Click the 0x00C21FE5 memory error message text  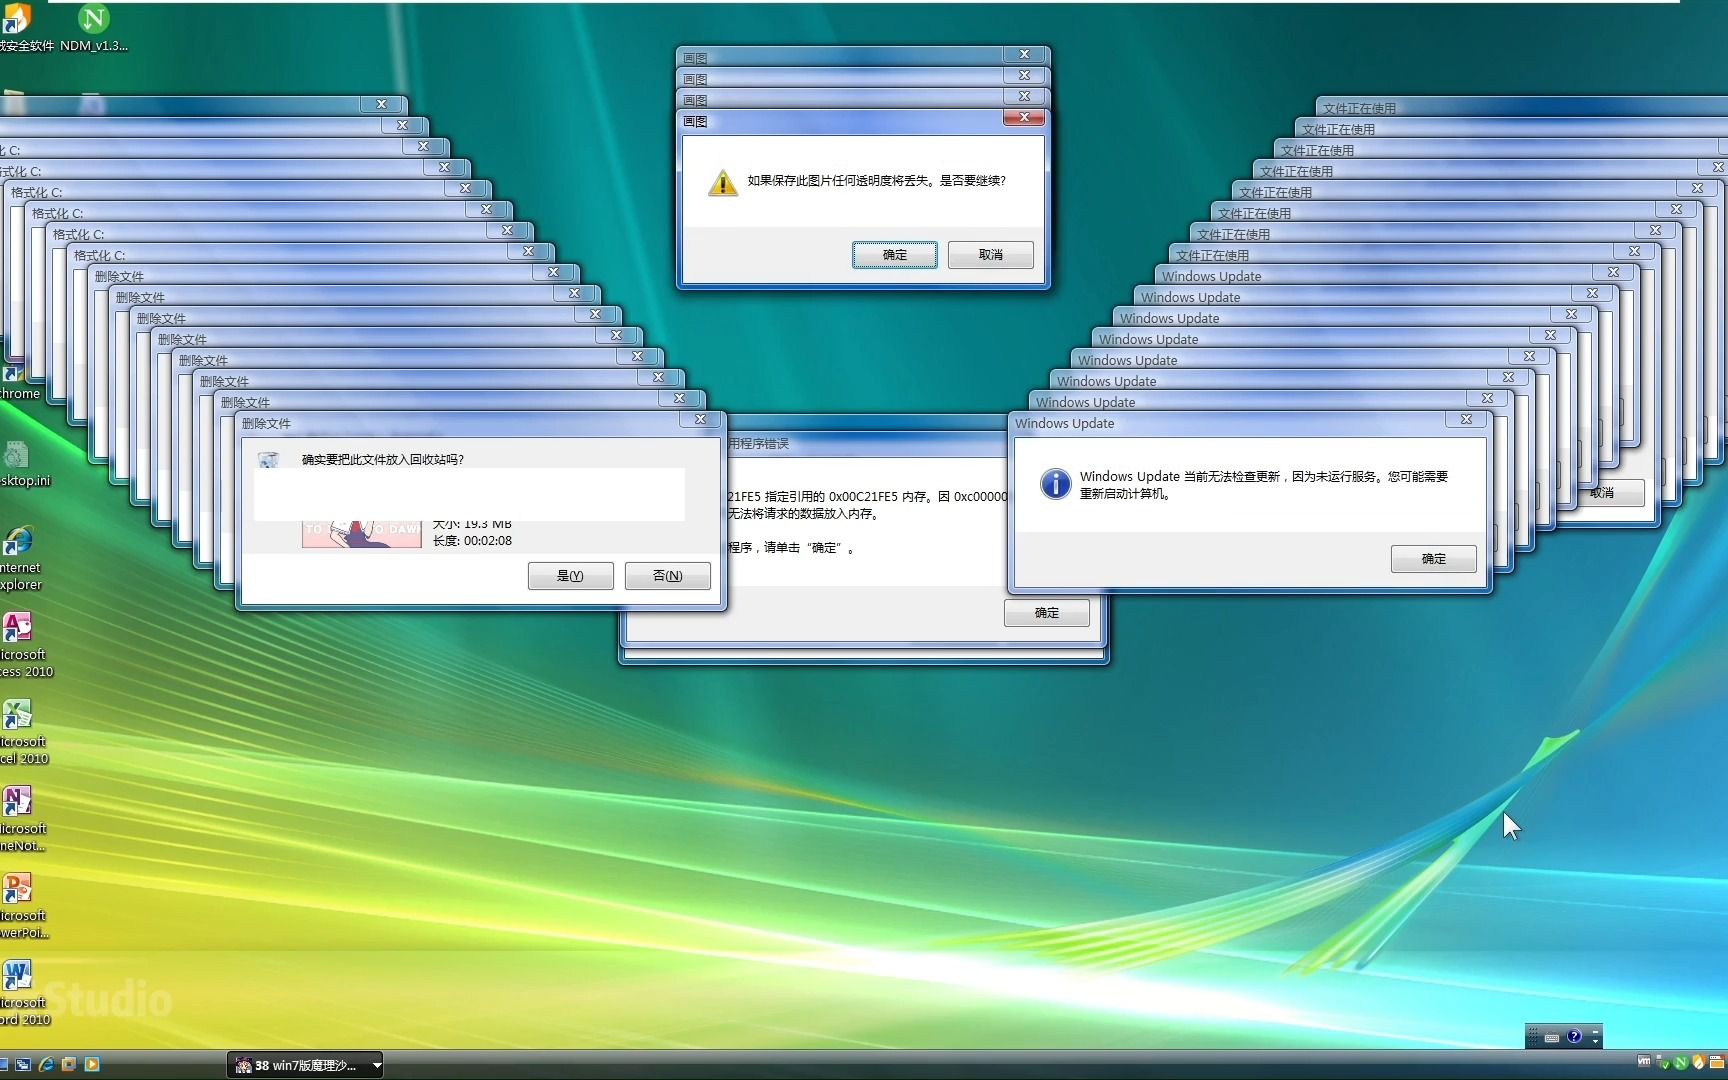(x=867, y=505)
